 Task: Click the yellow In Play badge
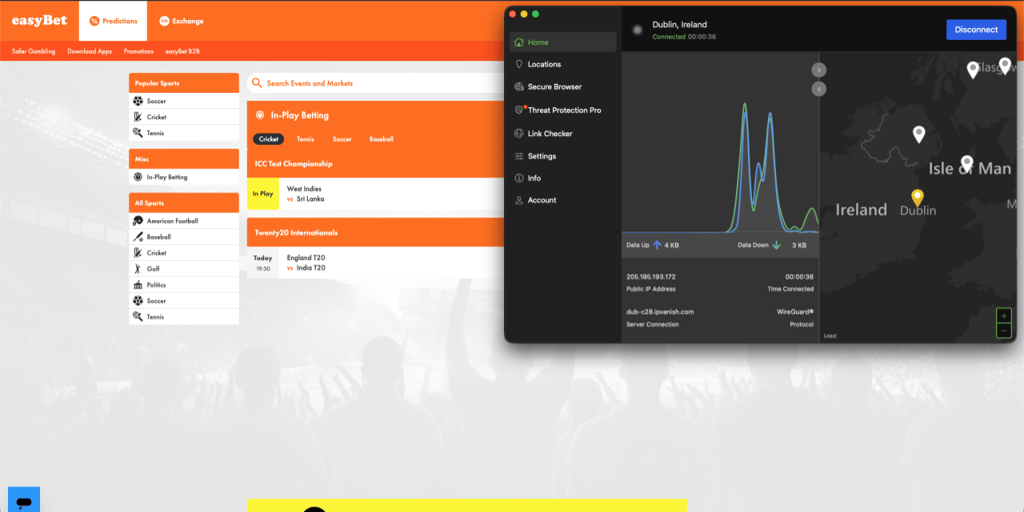(x=263, y=194)
